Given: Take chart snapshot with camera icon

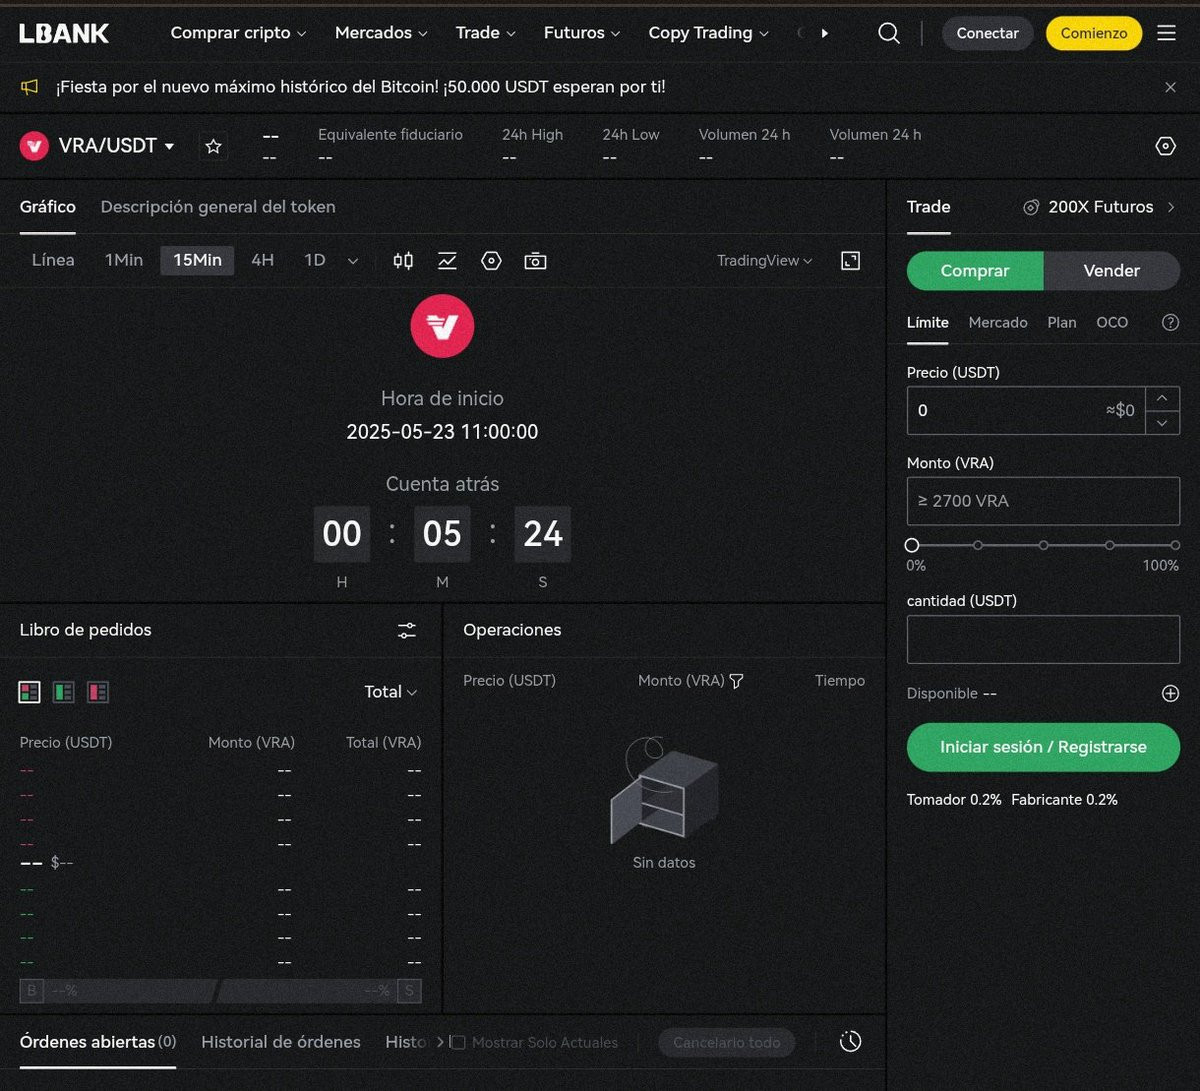Looking at the screenshot, I should click(x=535, y=261).
